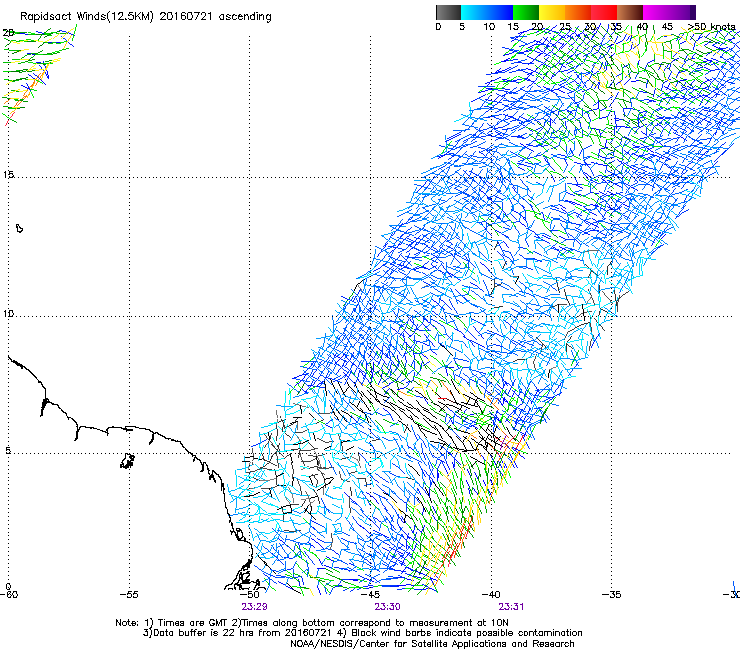The image size is (740, 650).
Task: Click the brown 35-40 knots legend swatch
Action: pos(630,12)
